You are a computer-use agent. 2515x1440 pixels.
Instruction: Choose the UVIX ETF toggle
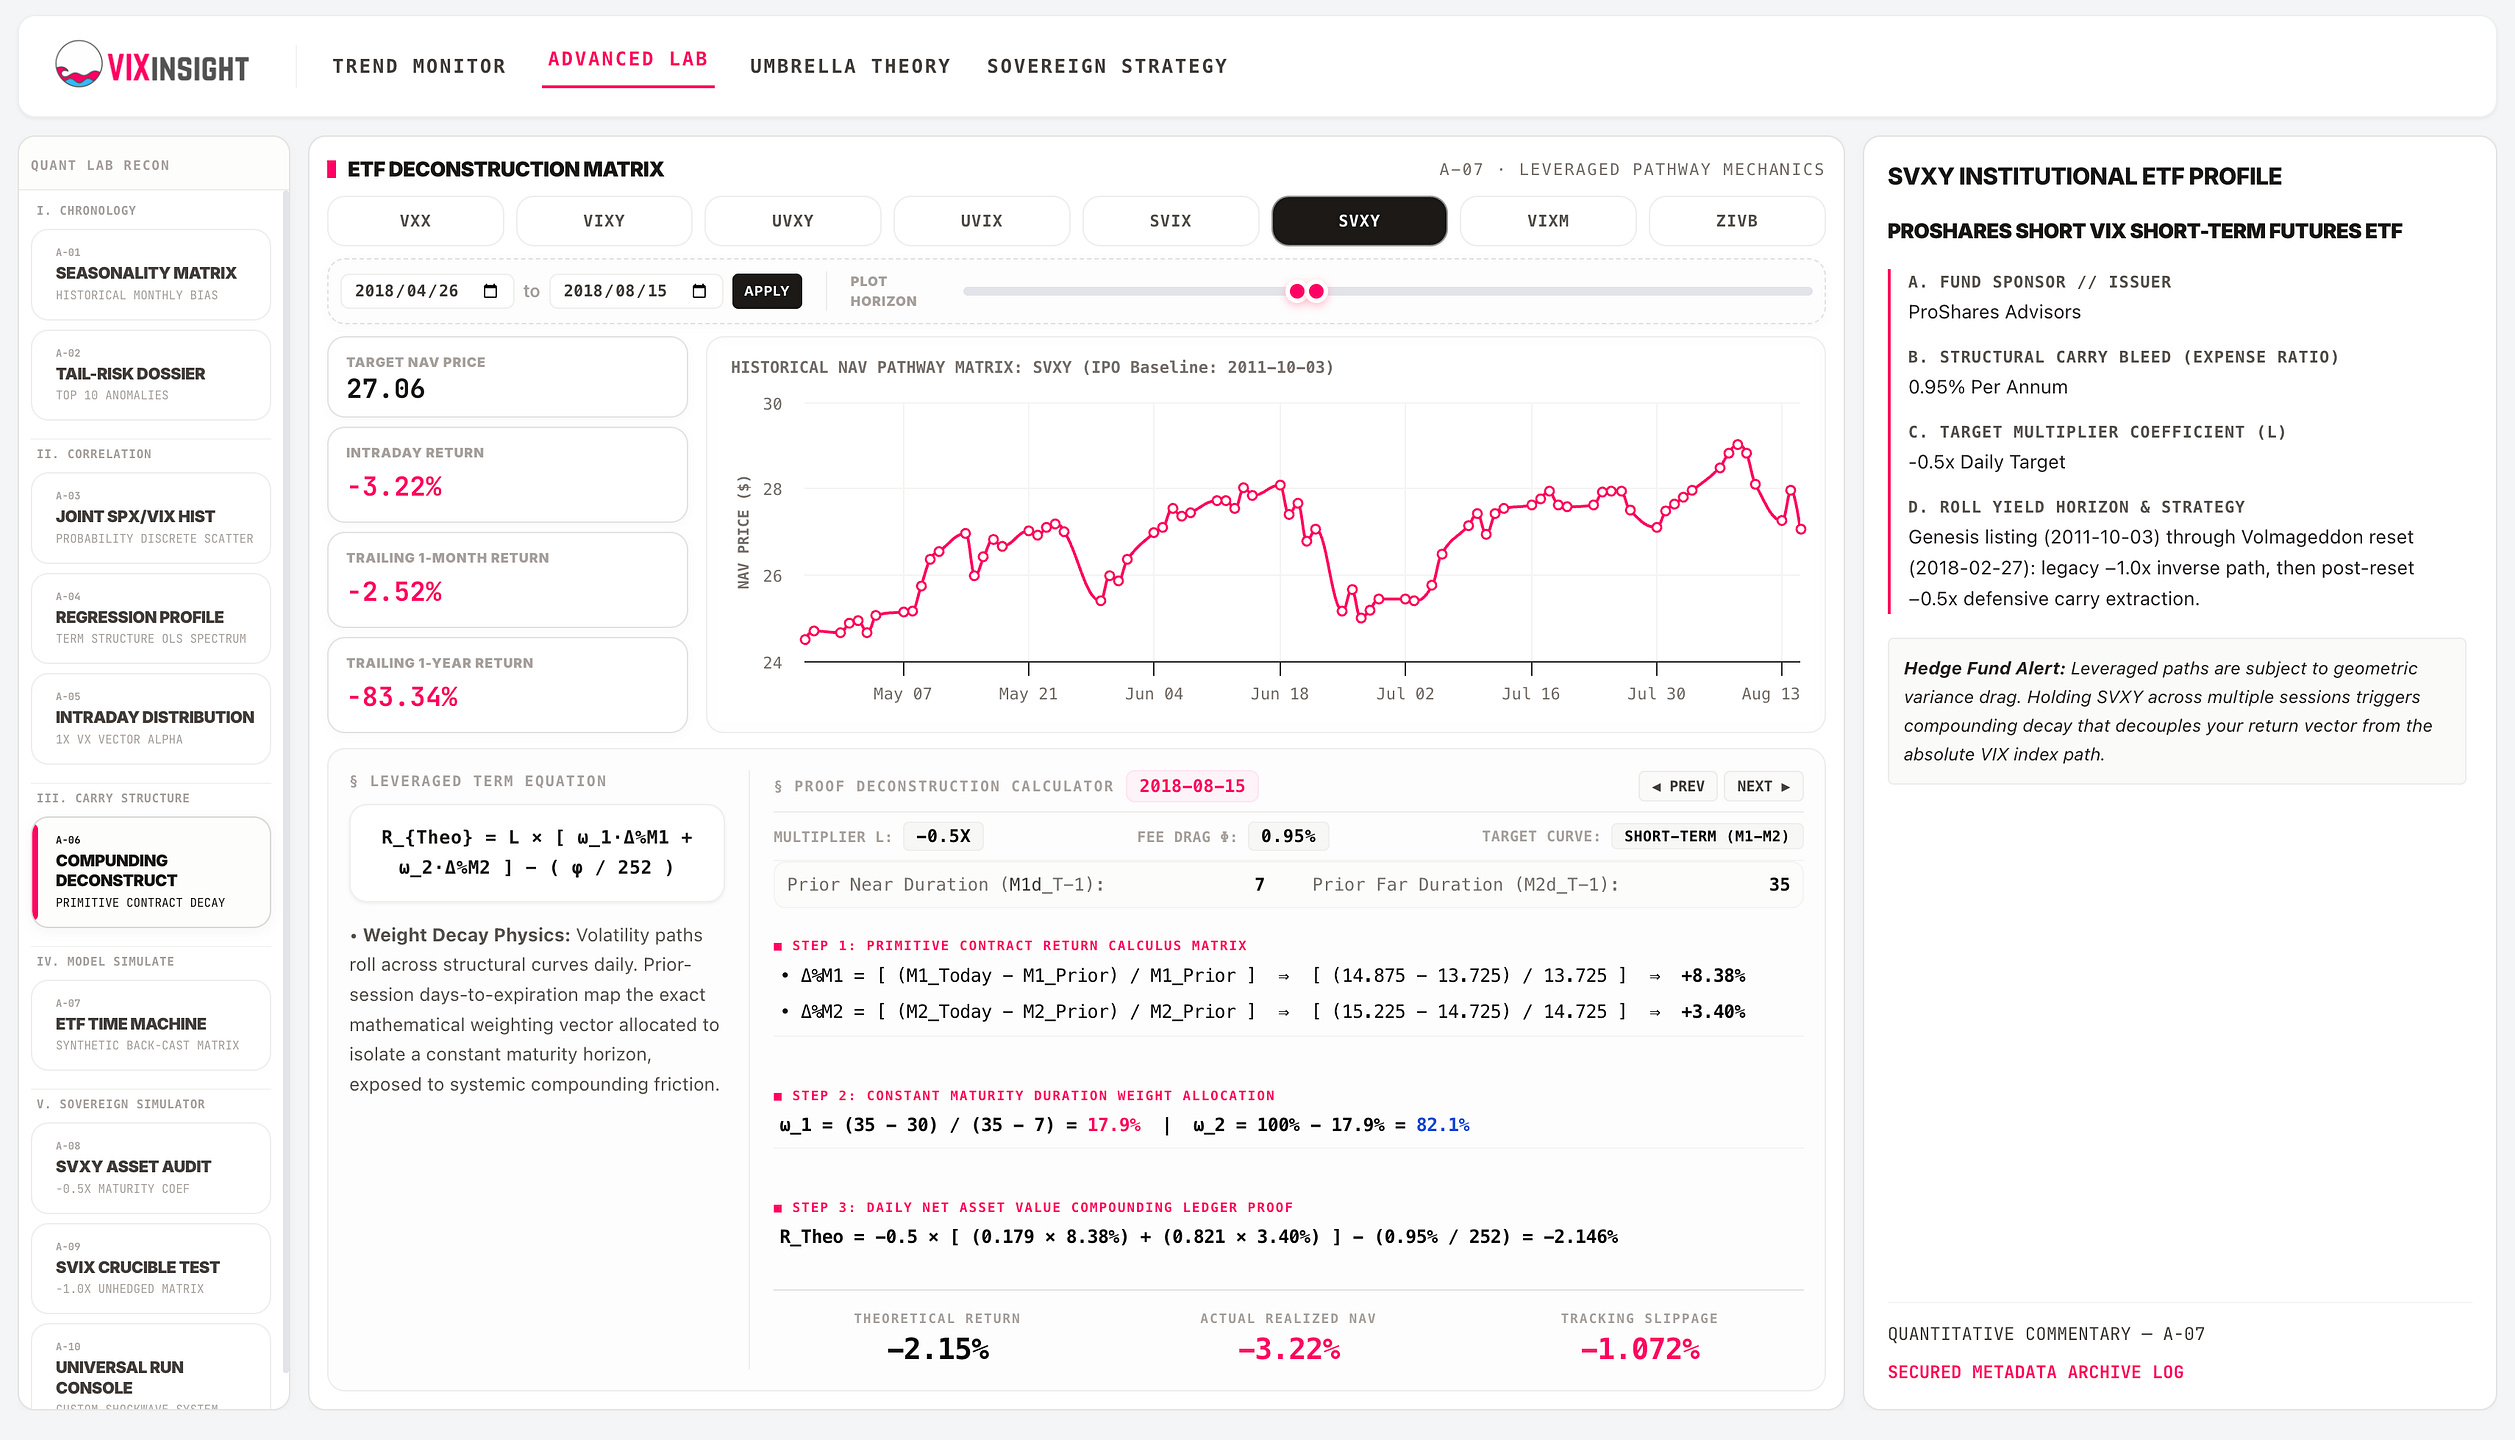click(981, 221)
